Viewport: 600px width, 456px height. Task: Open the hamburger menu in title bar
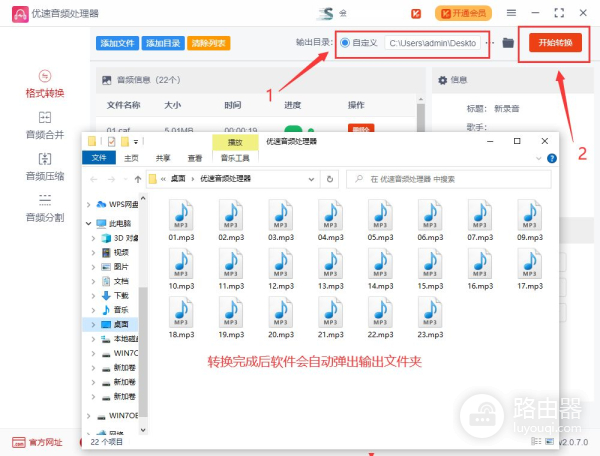pyautogui.click(x=511, y=13)
